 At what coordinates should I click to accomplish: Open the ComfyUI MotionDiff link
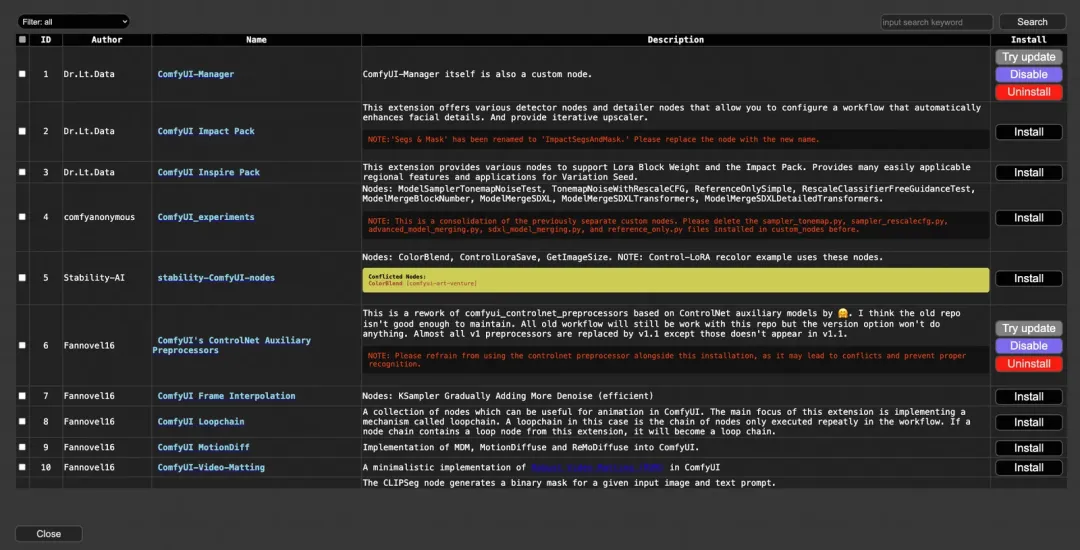(x=204, y=448)
